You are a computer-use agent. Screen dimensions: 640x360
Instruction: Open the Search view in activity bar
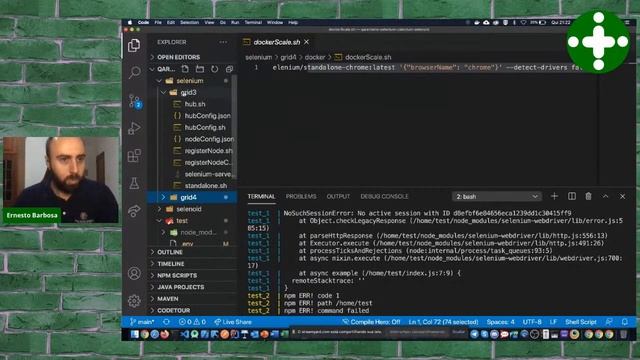(x=134, y=72)
